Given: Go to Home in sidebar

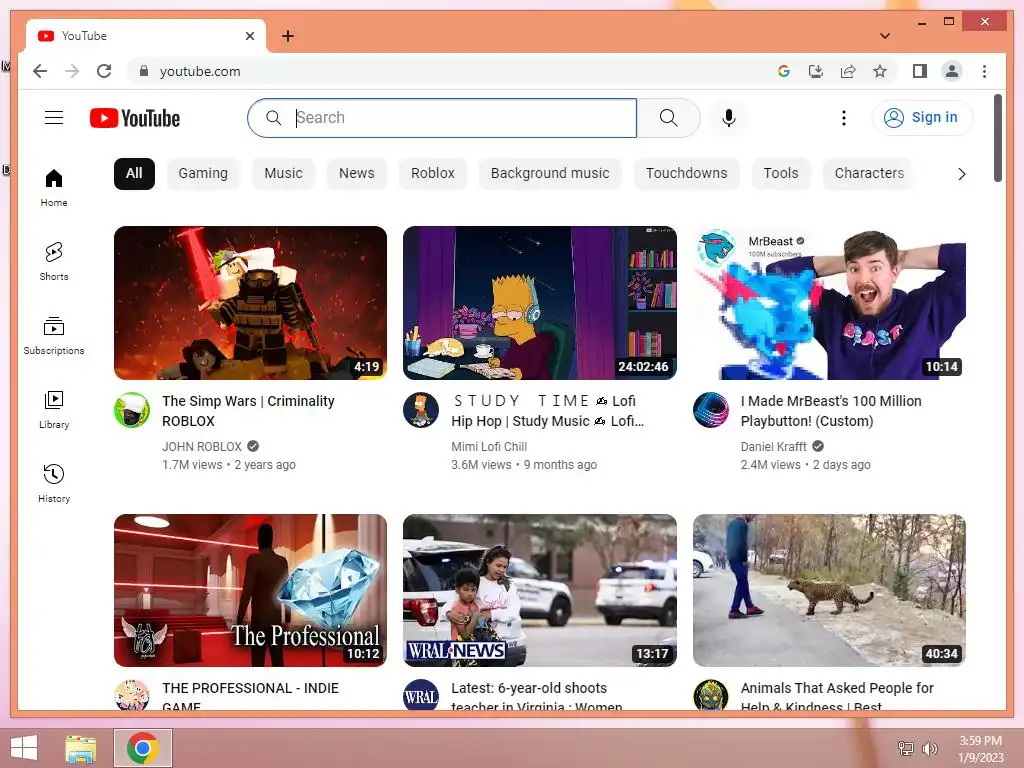Looking at the screenshot, I should pos(54,188).
